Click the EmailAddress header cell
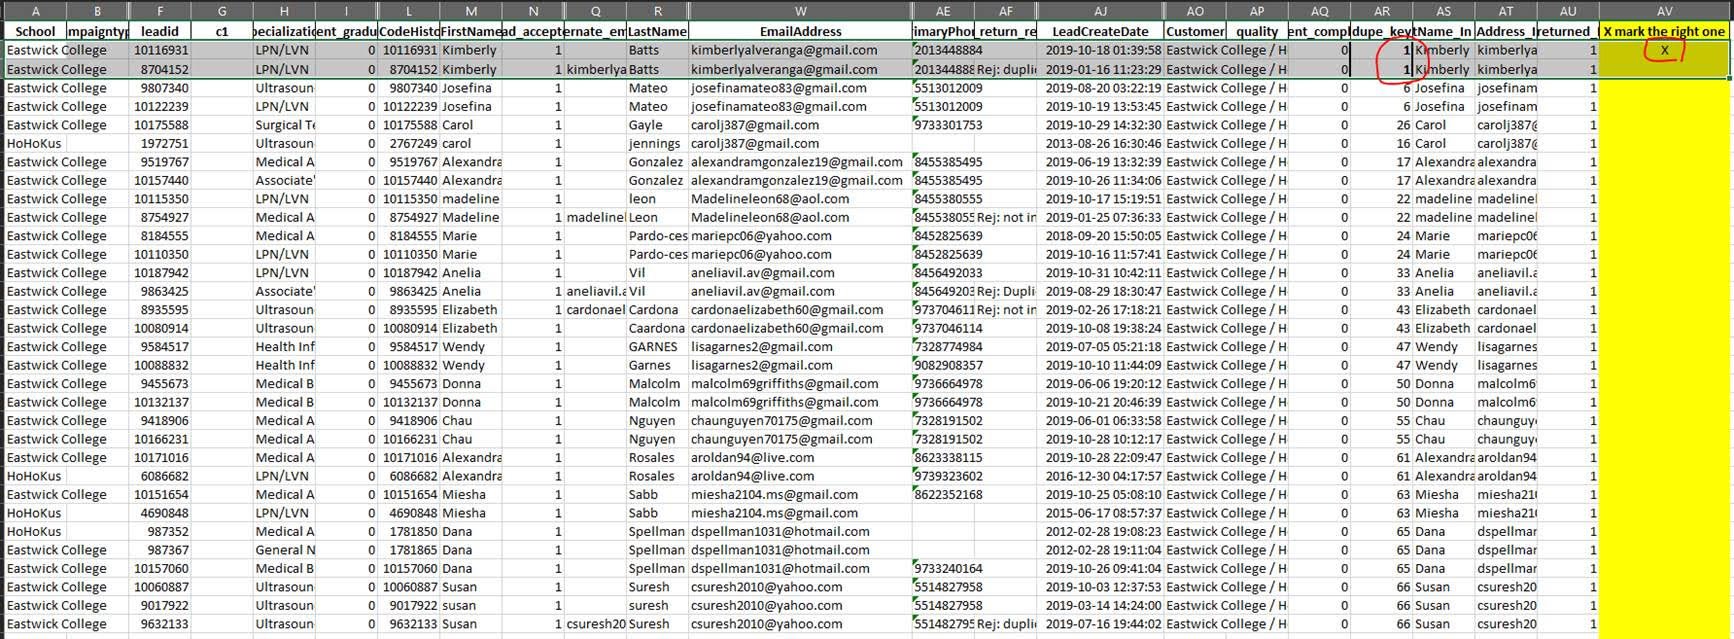This screenshot has width=1734, height=639. tap(800, 31)
